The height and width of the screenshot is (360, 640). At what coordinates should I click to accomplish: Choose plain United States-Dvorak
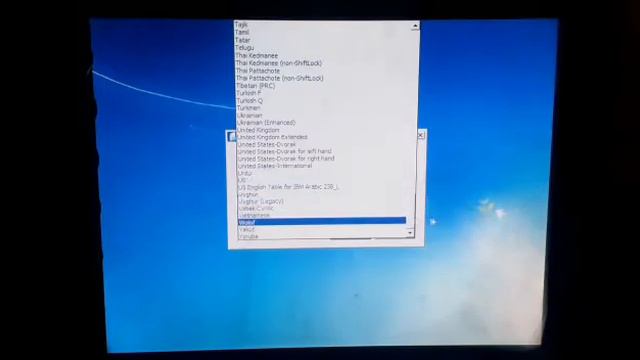267,144
